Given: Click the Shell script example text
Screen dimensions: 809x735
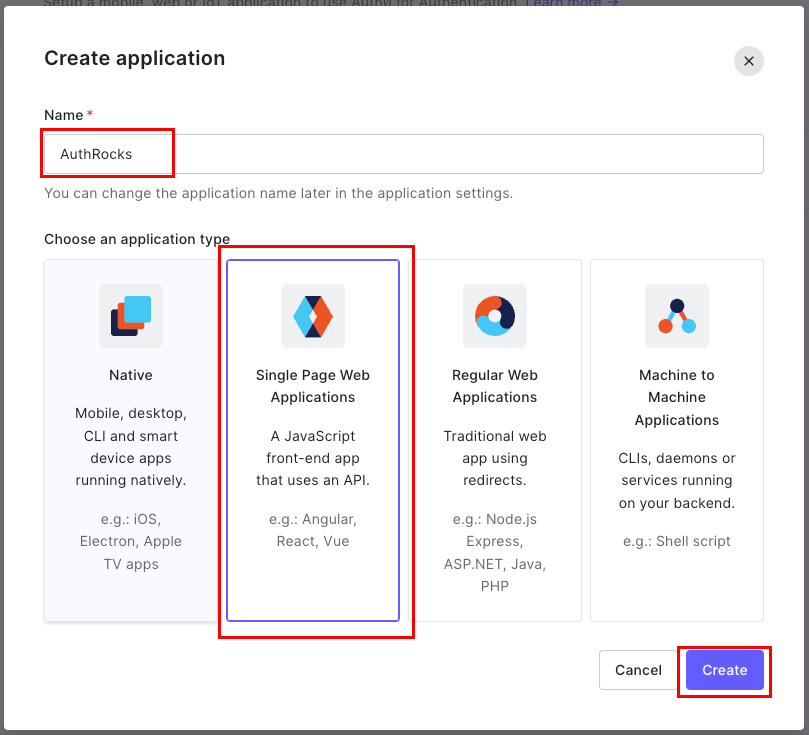Looking at the screenshot, I should coord(677,541).
